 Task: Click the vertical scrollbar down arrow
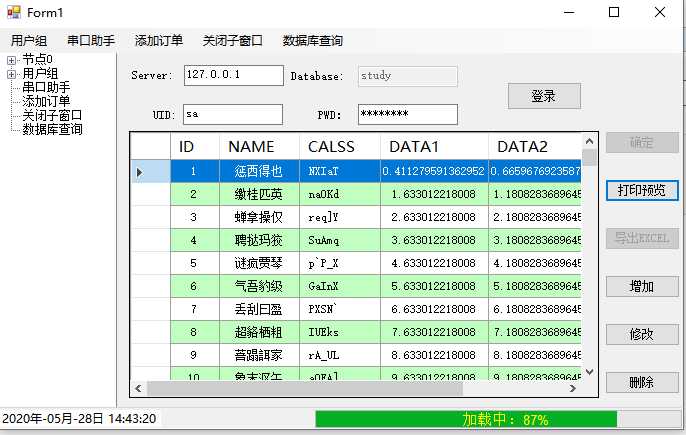(x=589, y=372)
